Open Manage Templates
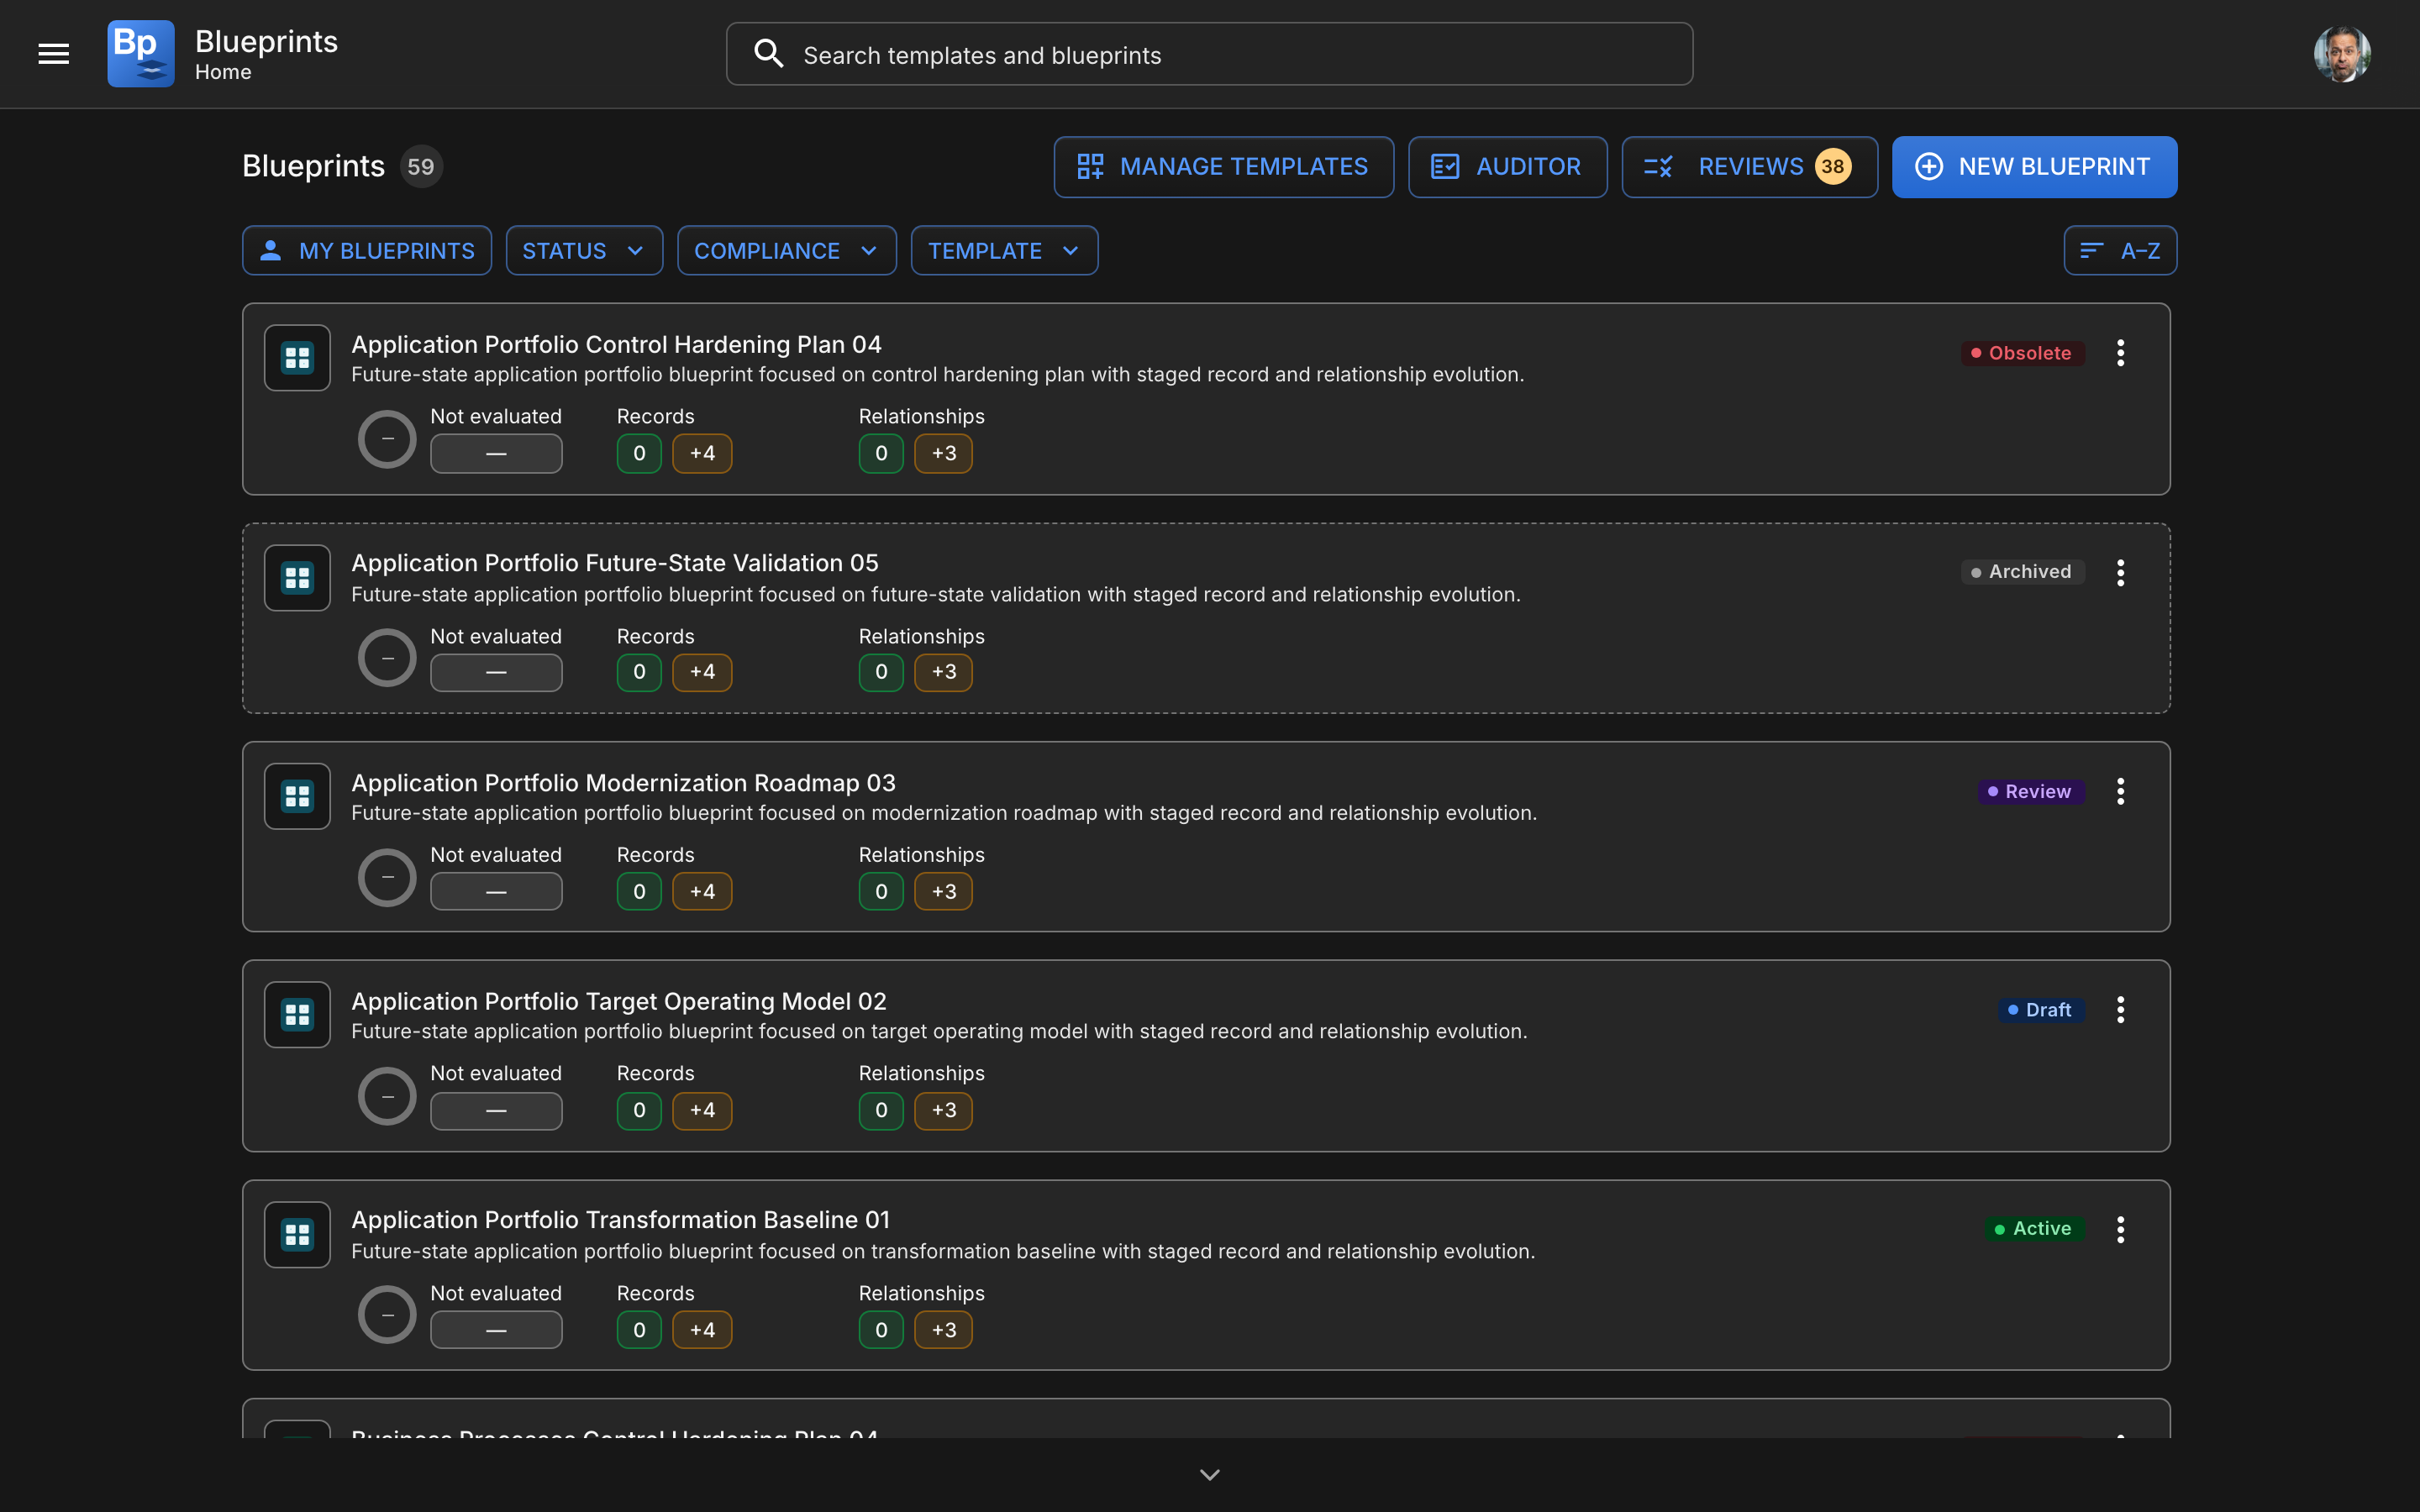Screen dimensions: 2420x1512 (x=1223, y=167)
